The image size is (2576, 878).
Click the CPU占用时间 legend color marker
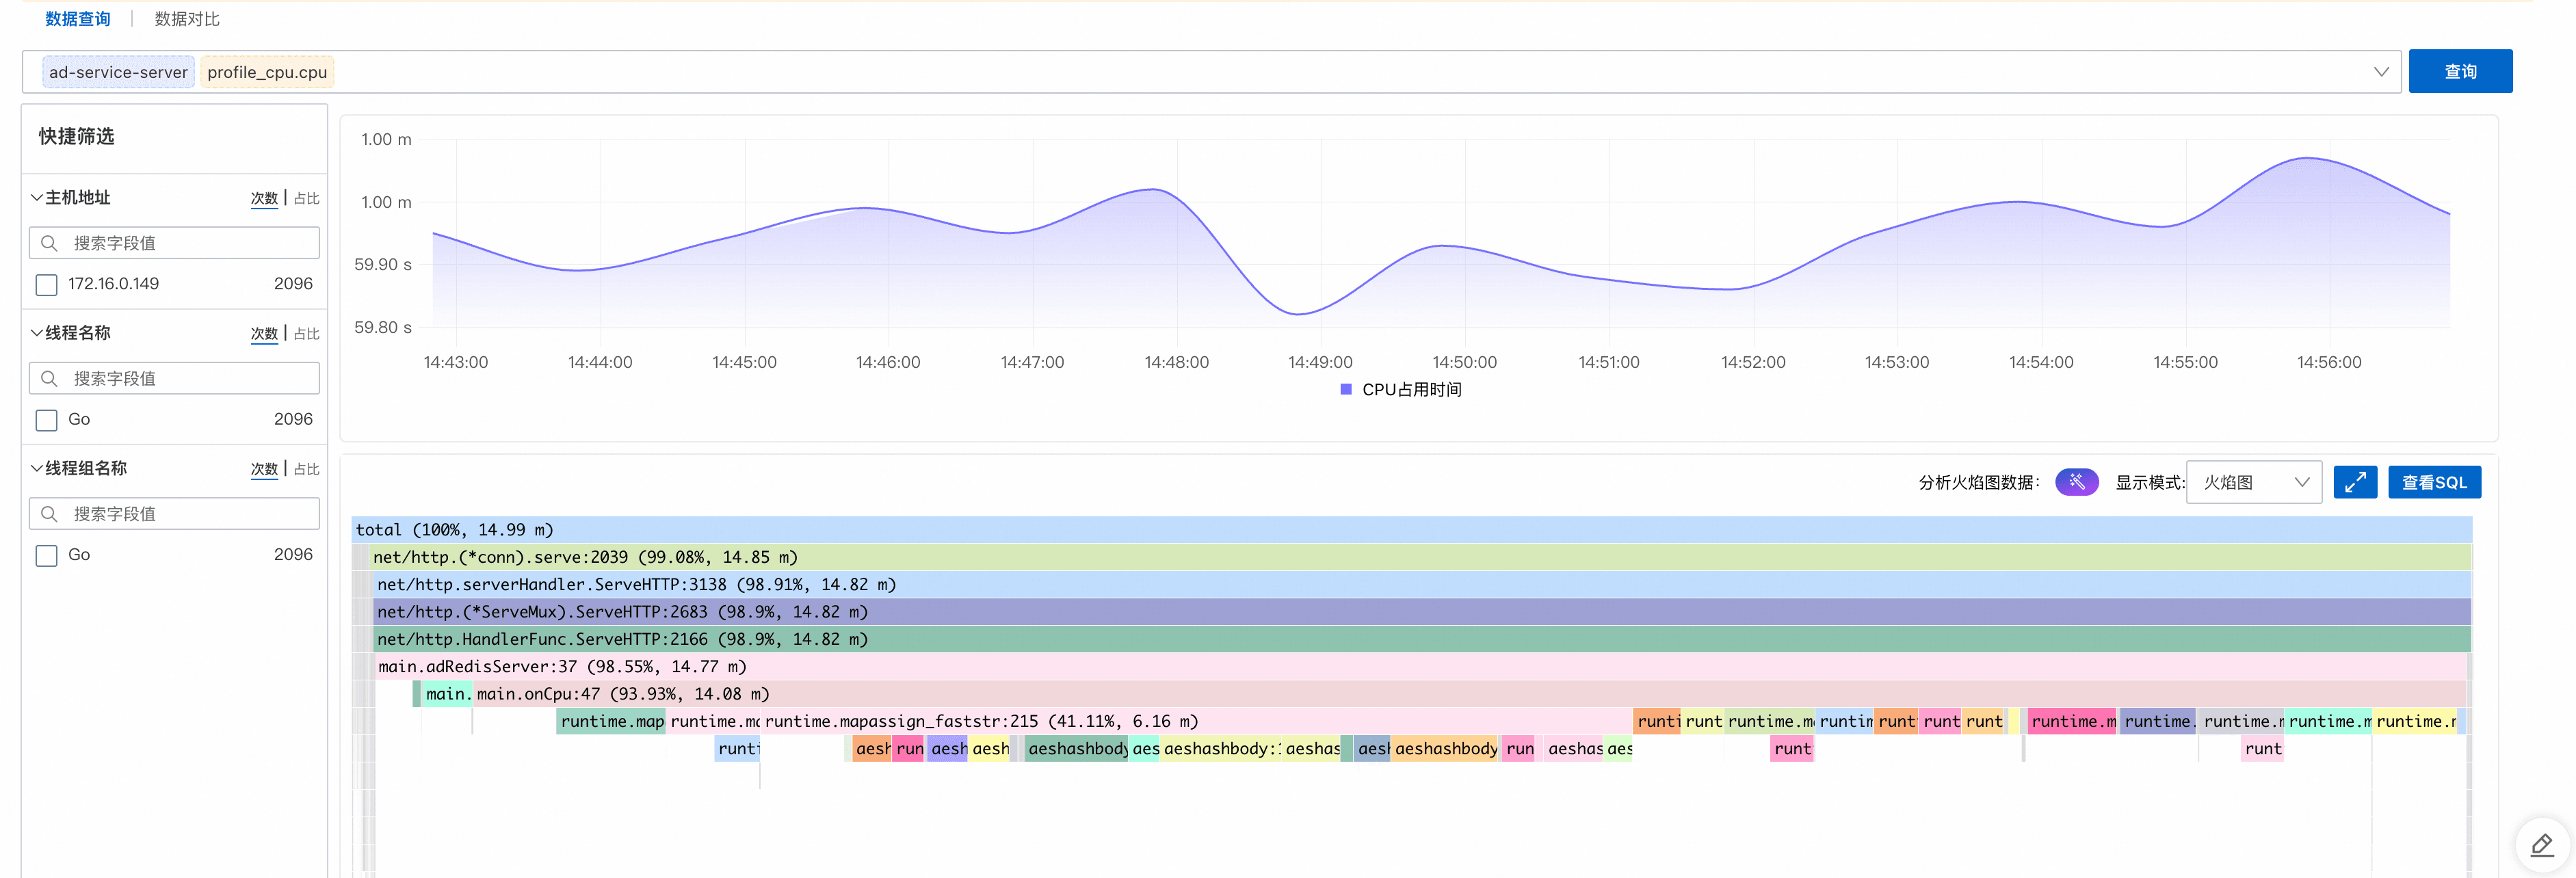tap(1345, 389)
